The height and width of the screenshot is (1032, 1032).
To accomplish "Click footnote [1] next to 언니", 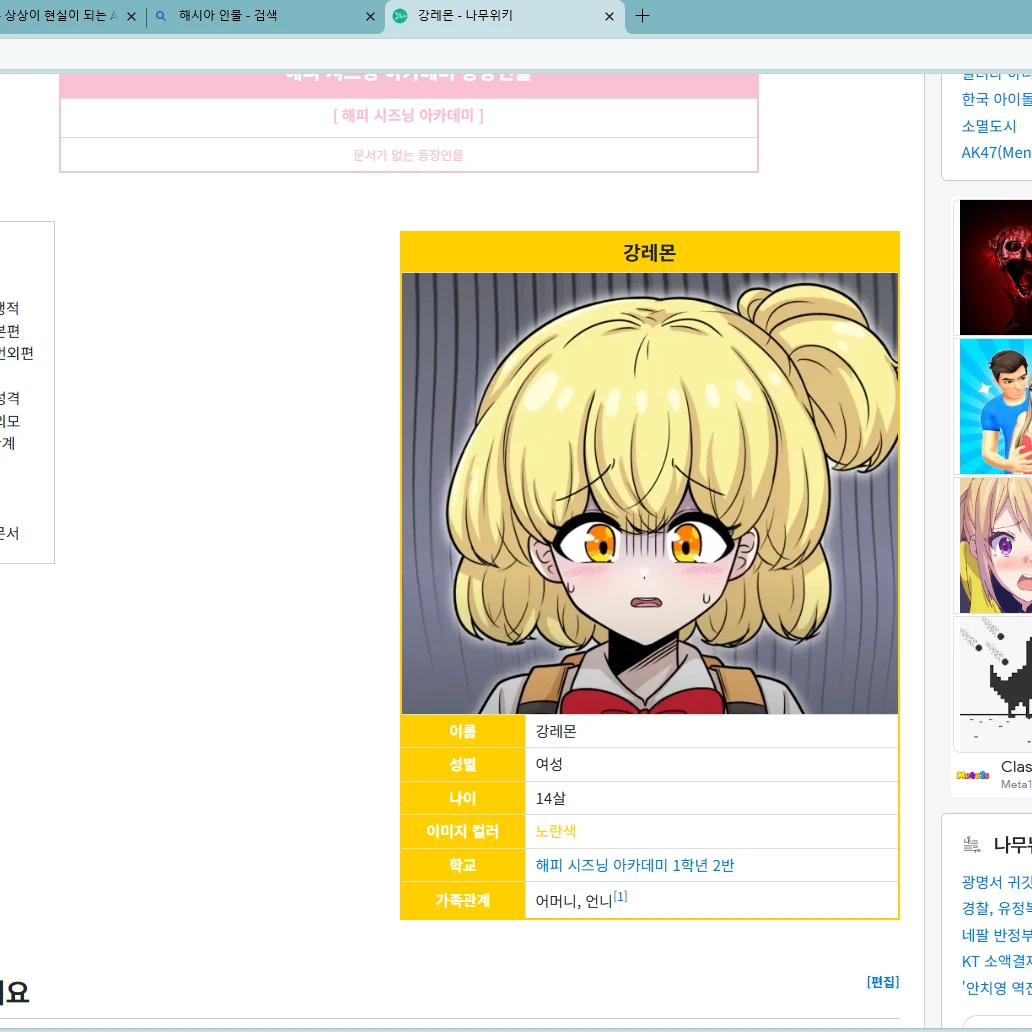I will click(x=621, y=897).
